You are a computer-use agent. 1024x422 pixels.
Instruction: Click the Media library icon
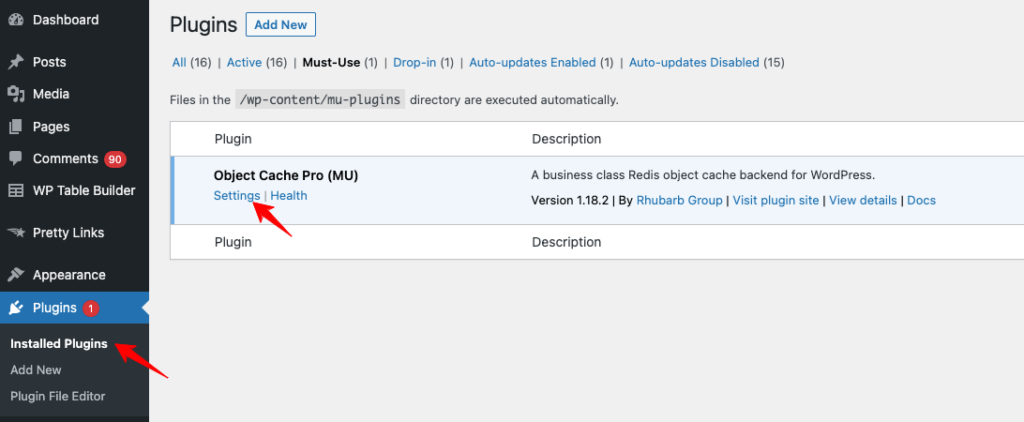[16, 94]
